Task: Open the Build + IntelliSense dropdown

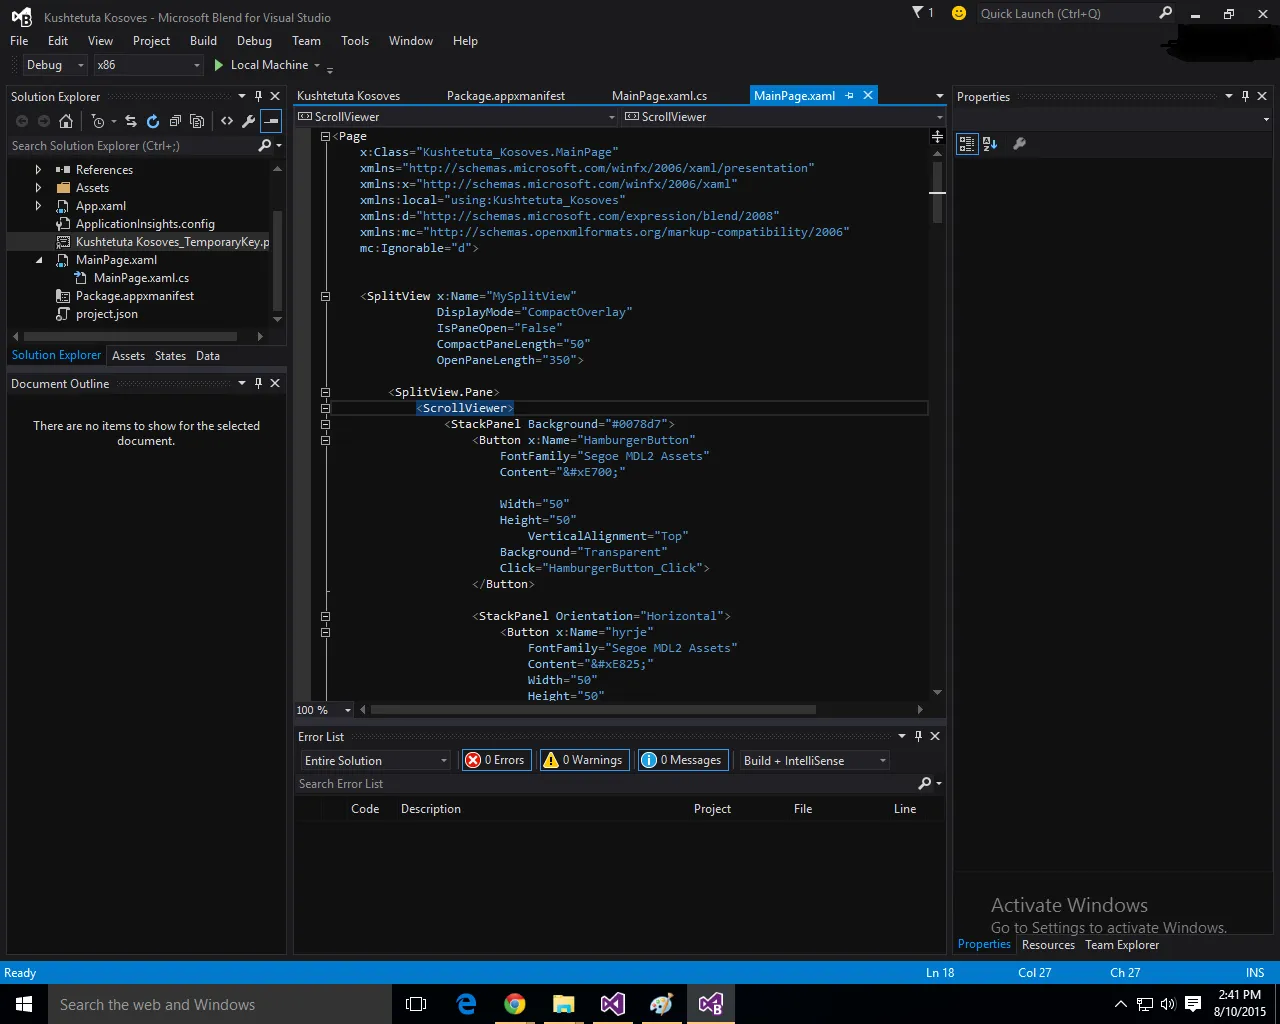Action: point(814,761)
